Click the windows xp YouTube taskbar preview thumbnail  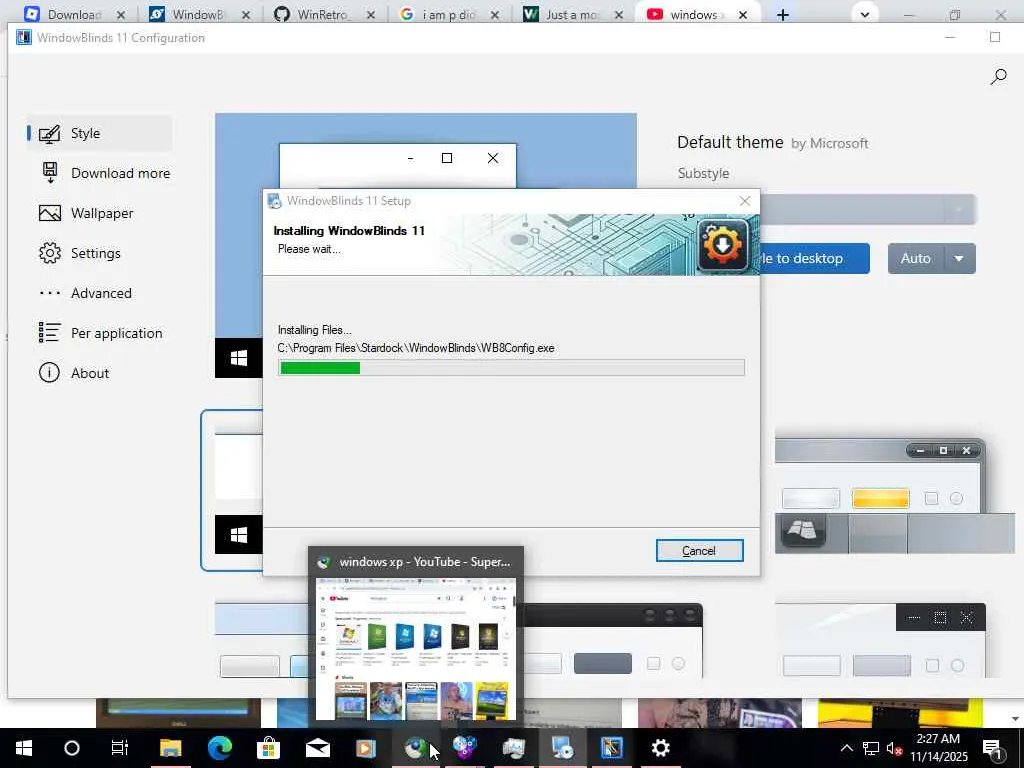(416, 648)
